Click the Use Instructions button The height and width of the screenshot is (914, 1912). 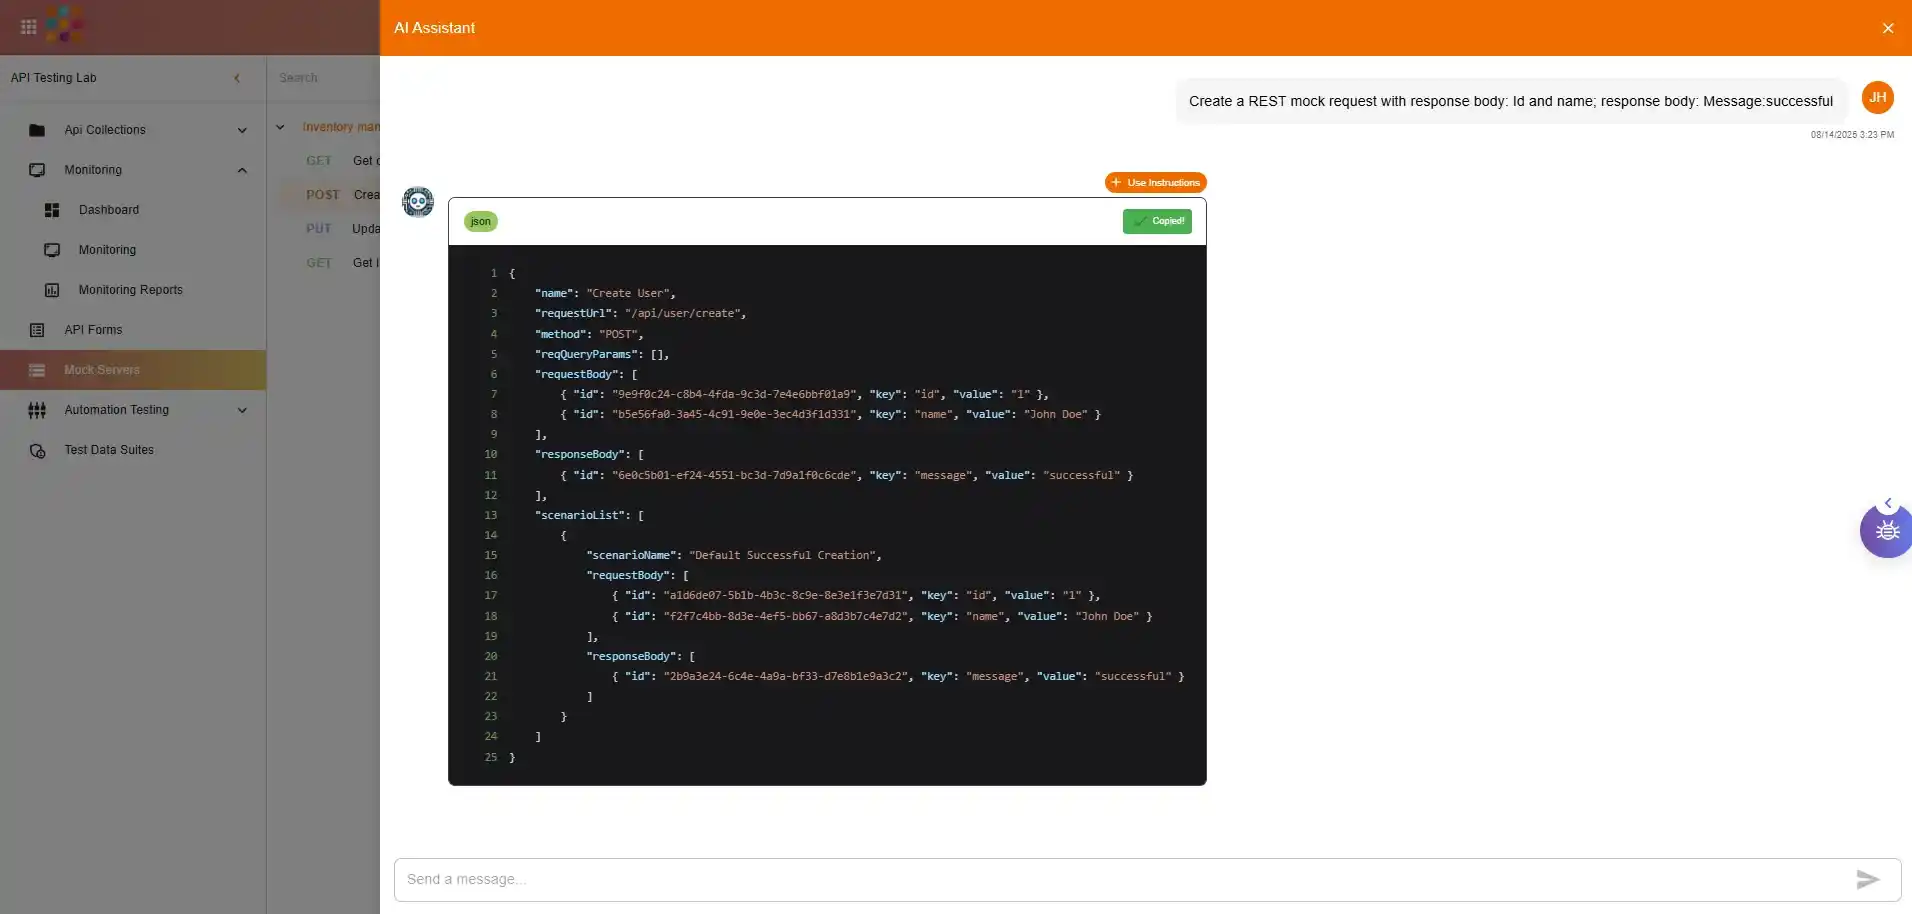1155,183
